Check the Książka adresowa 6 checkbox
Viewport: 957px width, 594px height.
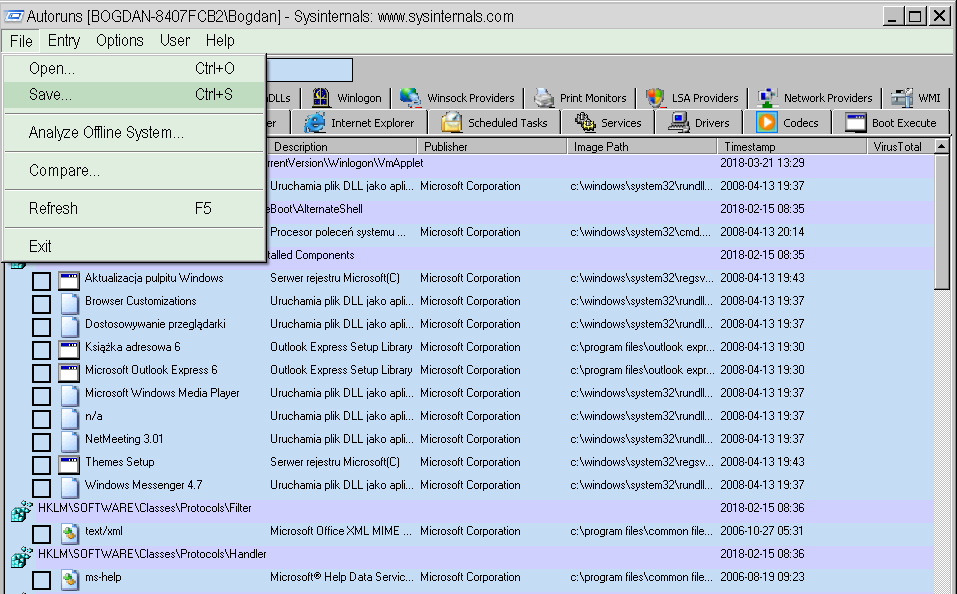(x=41, y=350)
